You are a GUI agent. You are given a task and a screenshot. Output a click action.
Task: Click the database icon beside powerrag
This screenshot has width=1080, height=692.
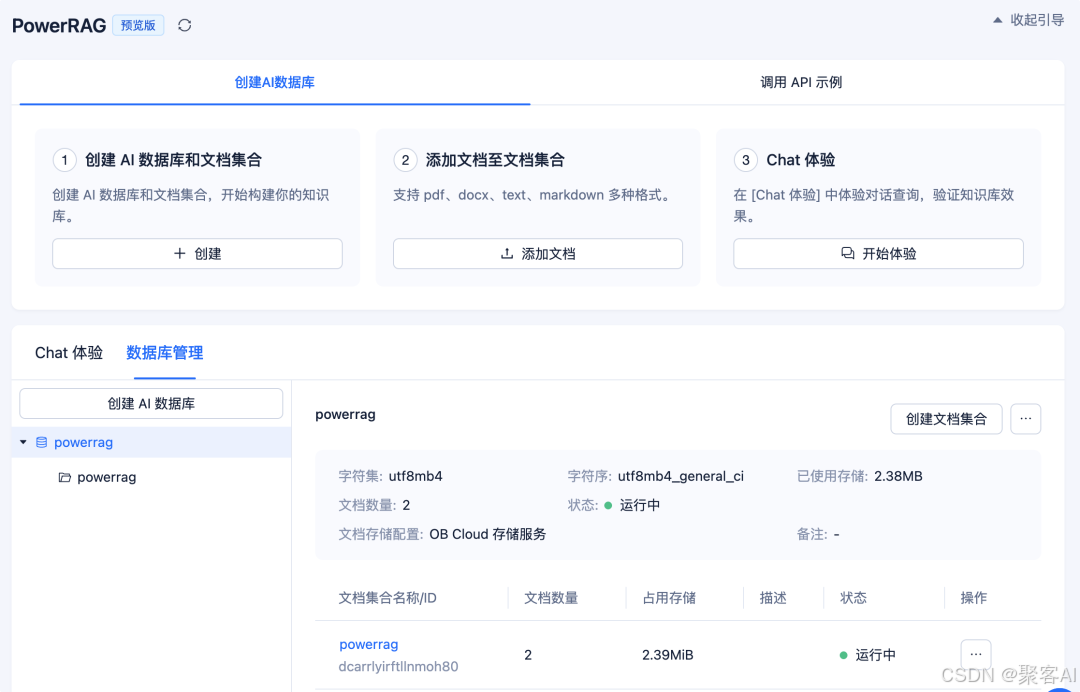pyautogui.click(x=41, y=442)
